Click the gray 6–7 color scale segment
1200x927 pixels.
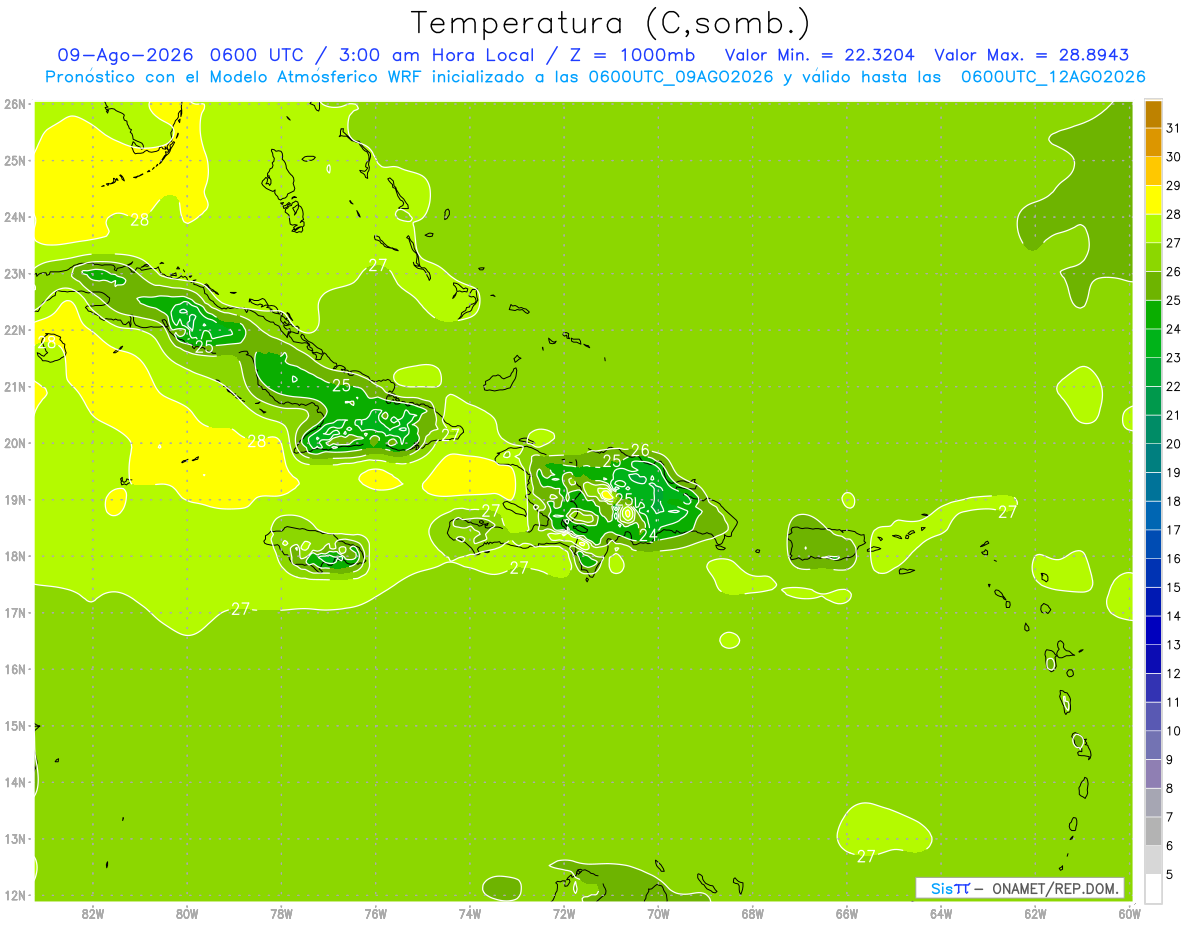point(1153,831)
